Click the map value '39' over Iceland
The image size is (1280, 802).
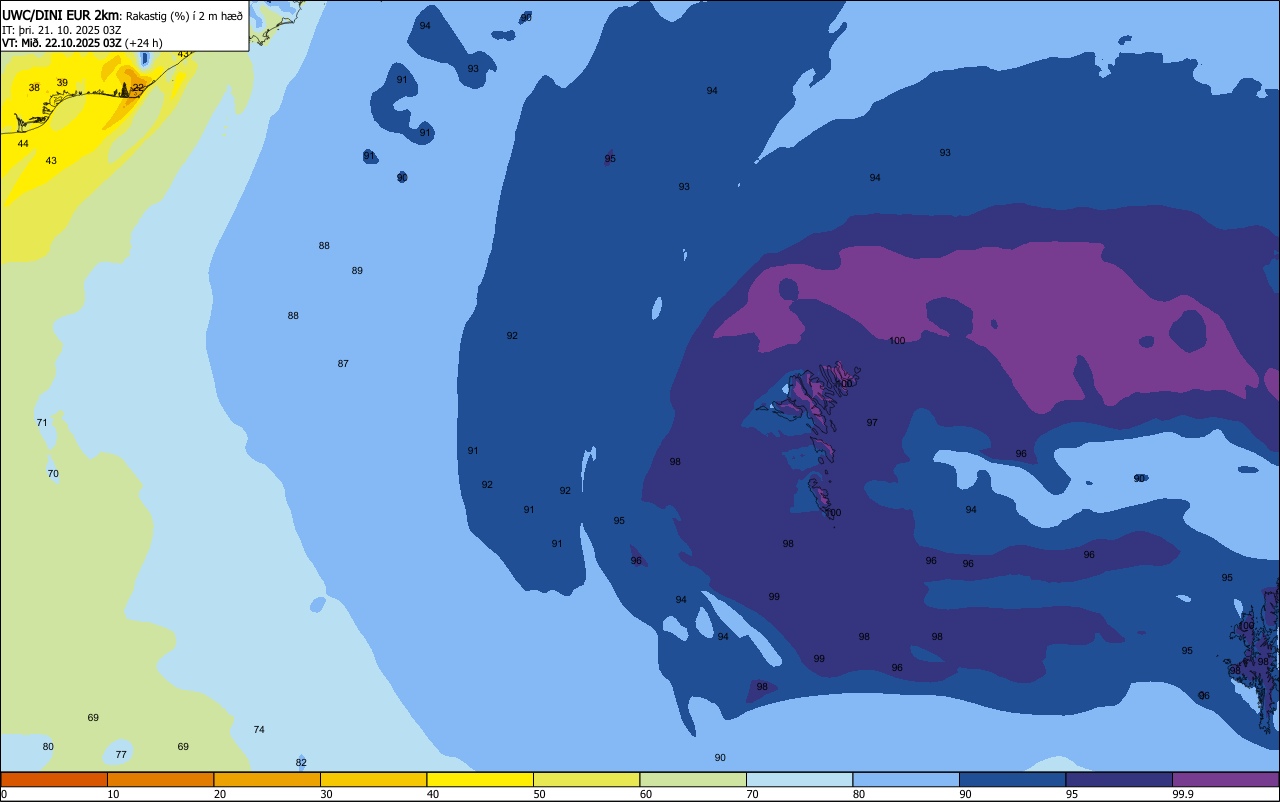[x=62, y=83]
